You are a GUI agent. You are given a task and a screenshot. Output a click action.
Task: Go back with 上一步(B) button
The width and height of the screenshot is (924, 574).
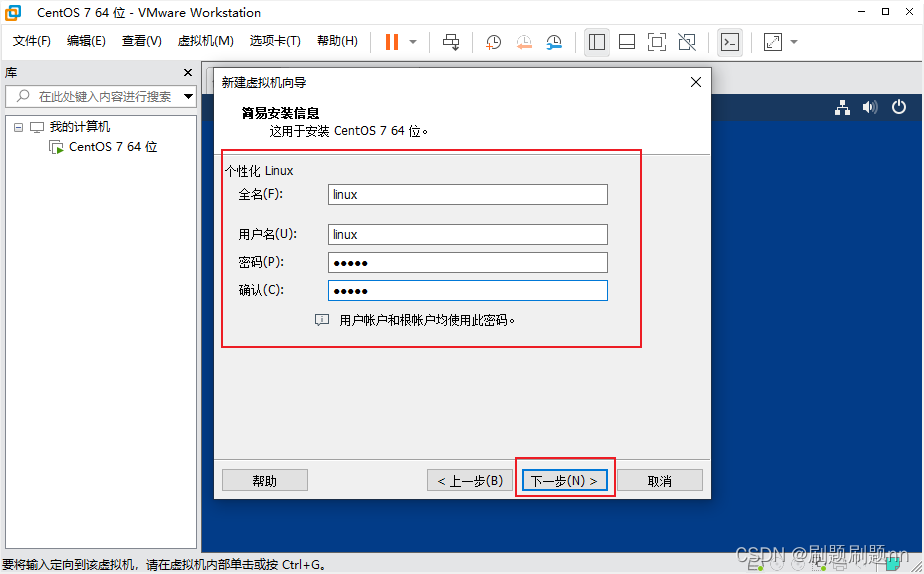[470, 481]
